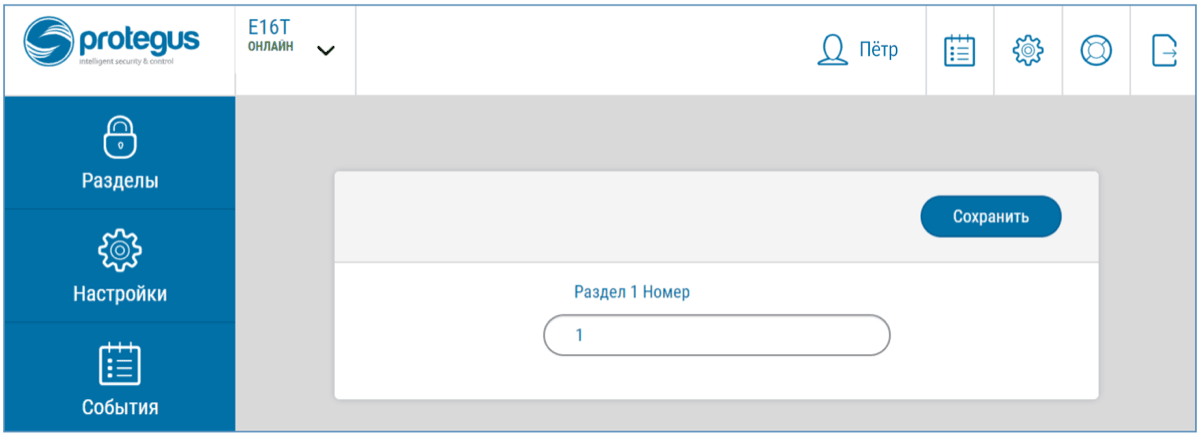Screen dimensions: 1200x437
Task: Click the gear icon in sidebar
Action: pos(120,250)
